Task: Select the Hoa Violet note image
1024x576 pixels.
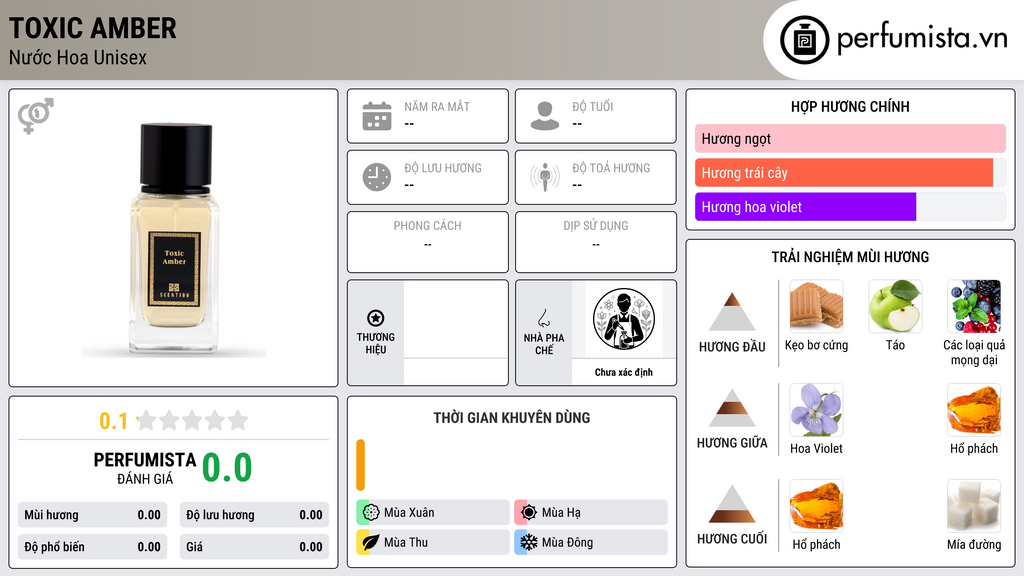Action: coord(816,409)
